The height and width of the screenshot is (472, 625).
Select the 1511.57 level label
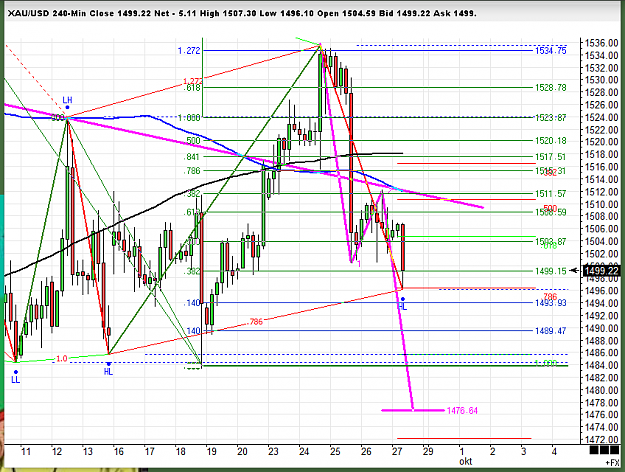550,194
